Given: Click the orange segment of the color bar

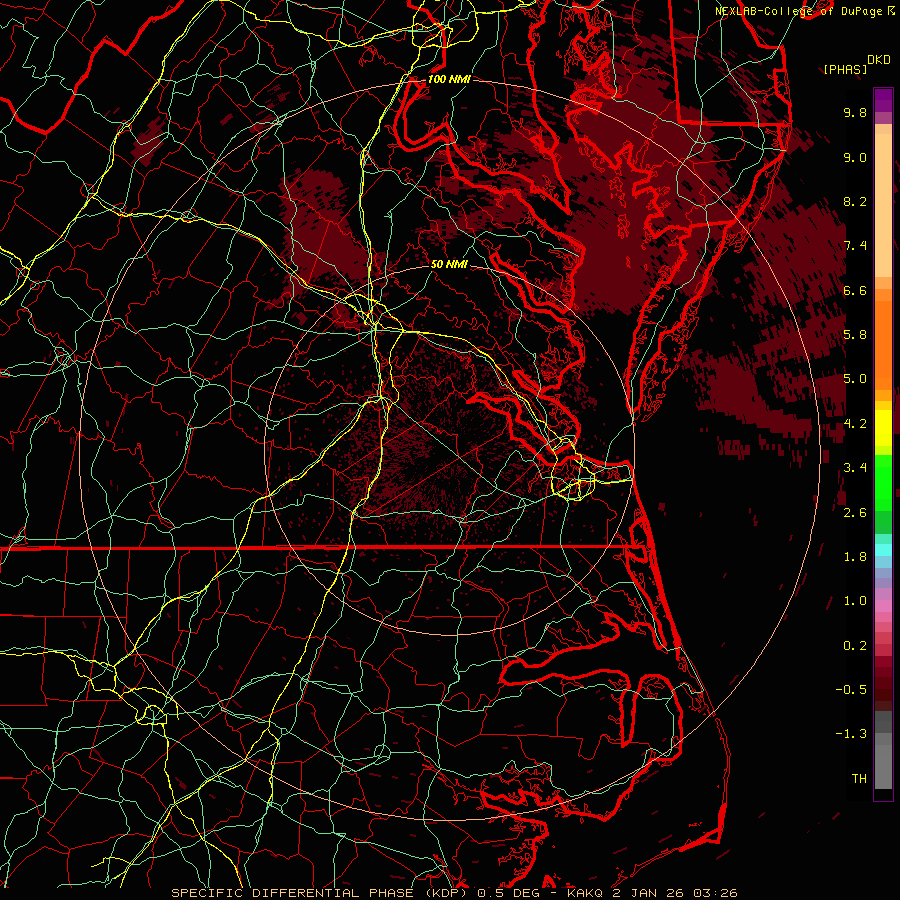Looking at the screenshot, I should (x=883, y=345).
